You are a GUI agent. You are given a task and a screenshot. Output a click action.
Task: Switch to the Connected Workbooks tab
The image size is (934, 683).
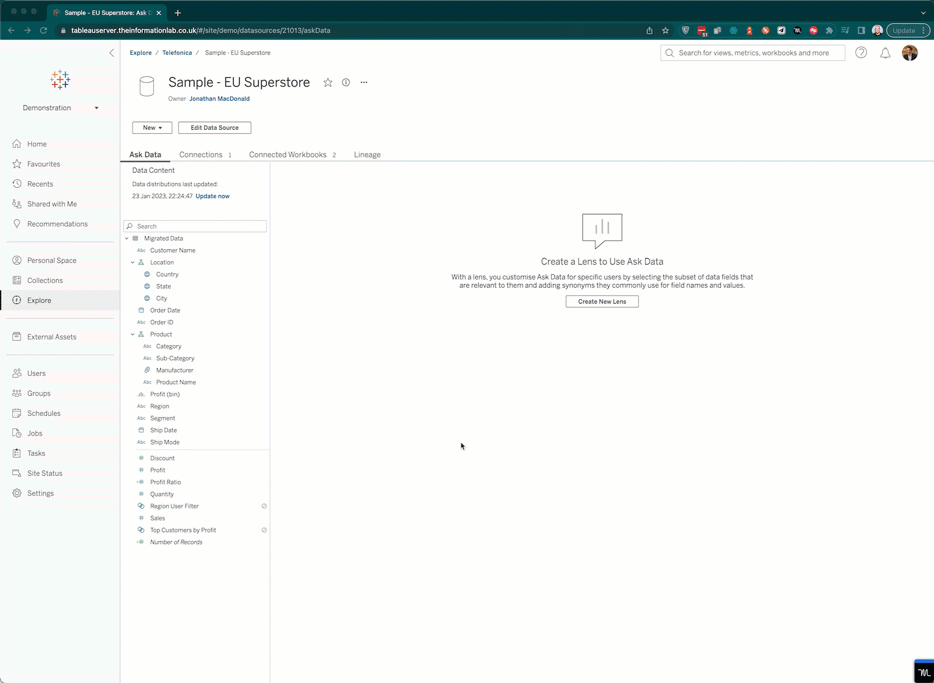292,155
